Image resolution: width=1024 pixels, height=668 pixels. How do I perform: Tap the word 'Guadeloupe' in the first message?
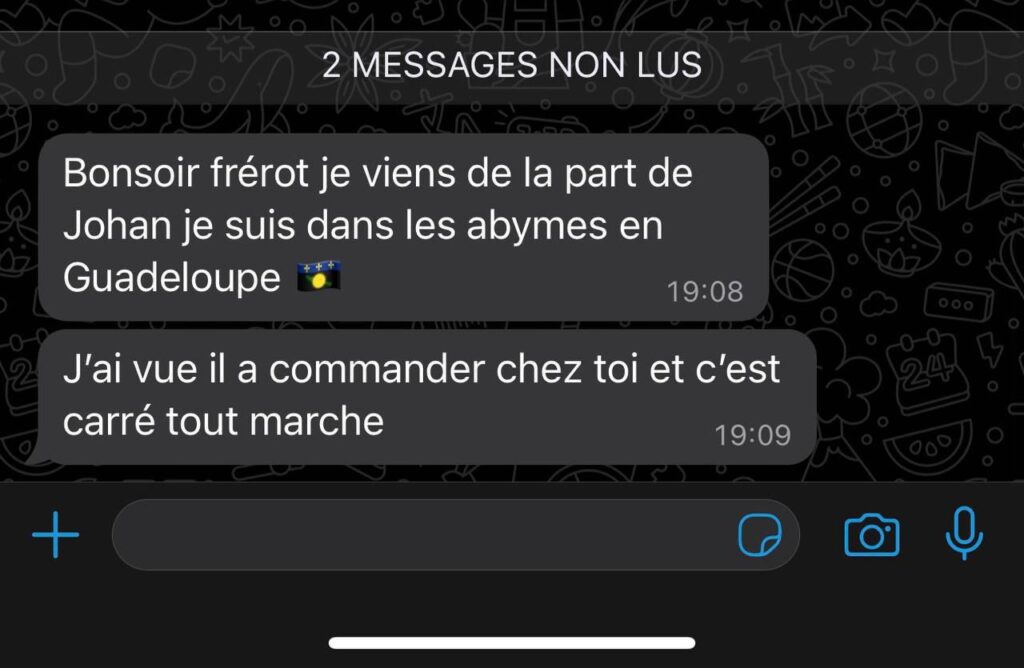tap(172, 278)
